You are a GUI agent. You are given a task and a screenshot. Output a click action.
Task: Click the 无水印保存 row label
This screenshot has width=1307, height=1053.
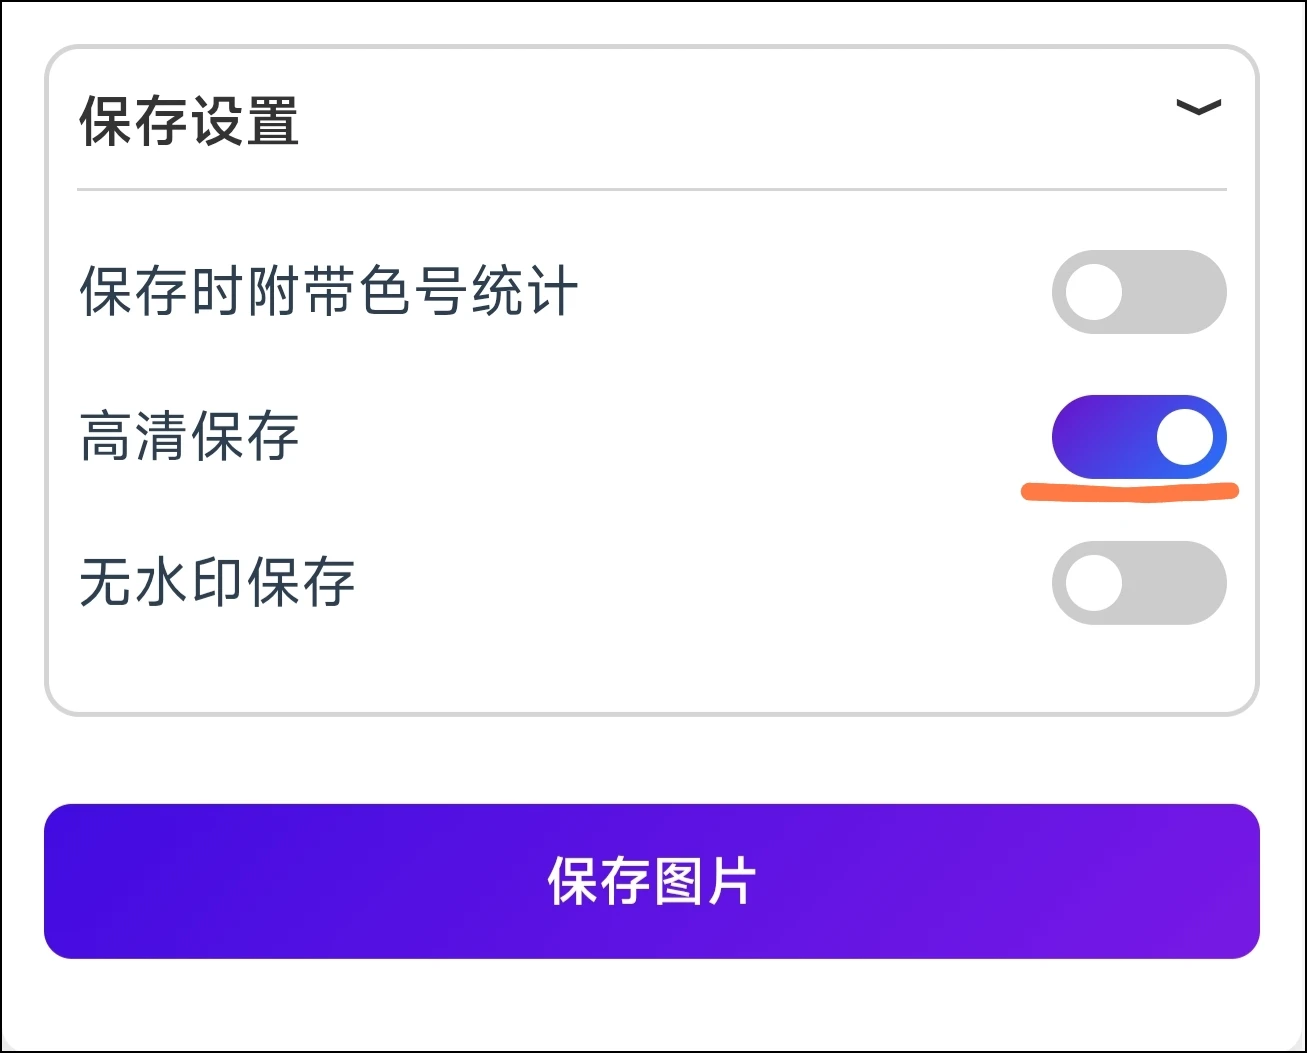coord(217,583)
